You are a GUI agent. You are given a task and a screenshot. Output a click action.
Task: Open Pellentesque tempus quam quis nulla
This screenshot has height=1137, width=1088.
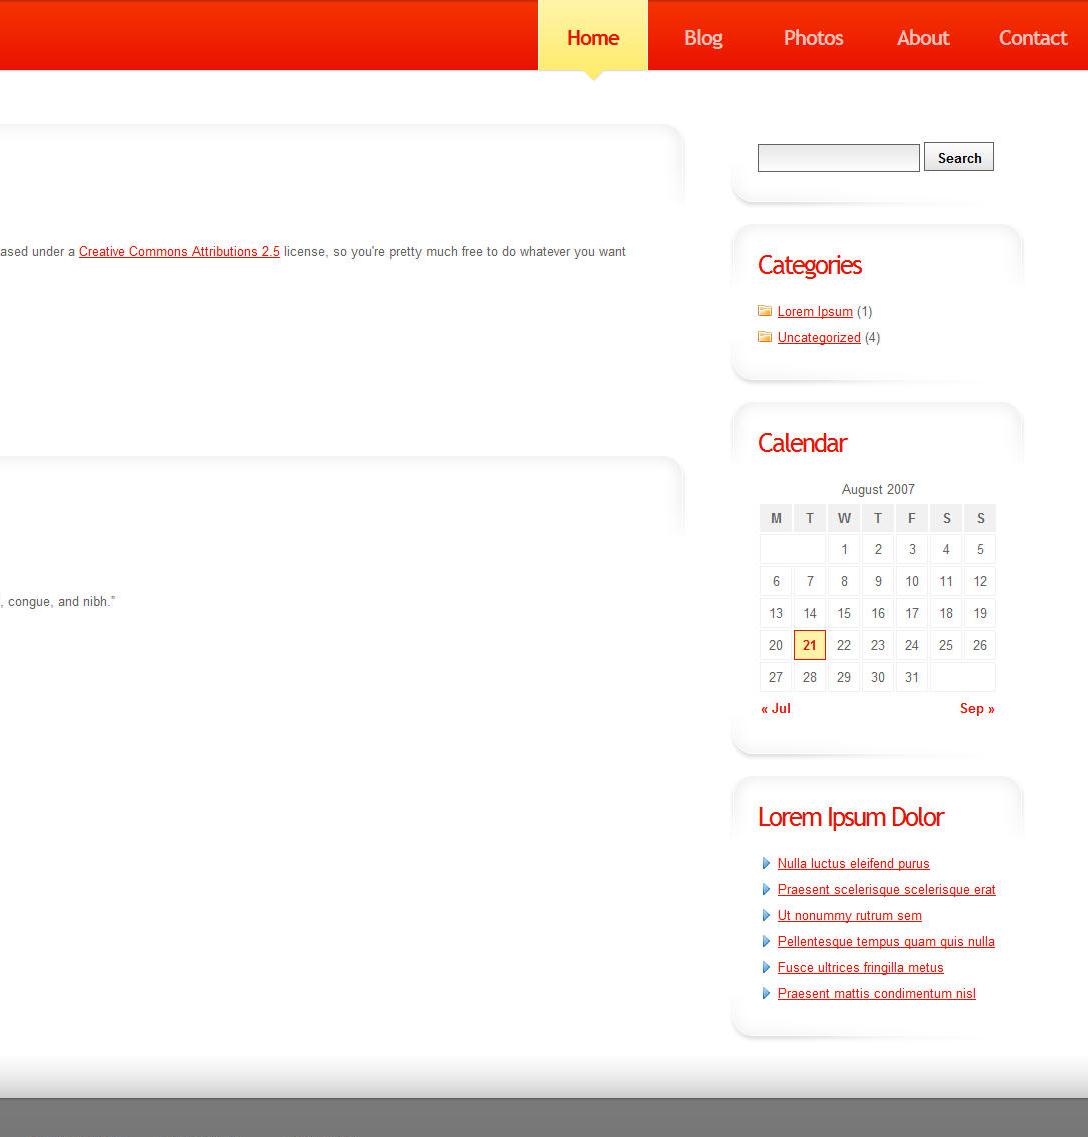pyautogui.click(x=886, y=942)
